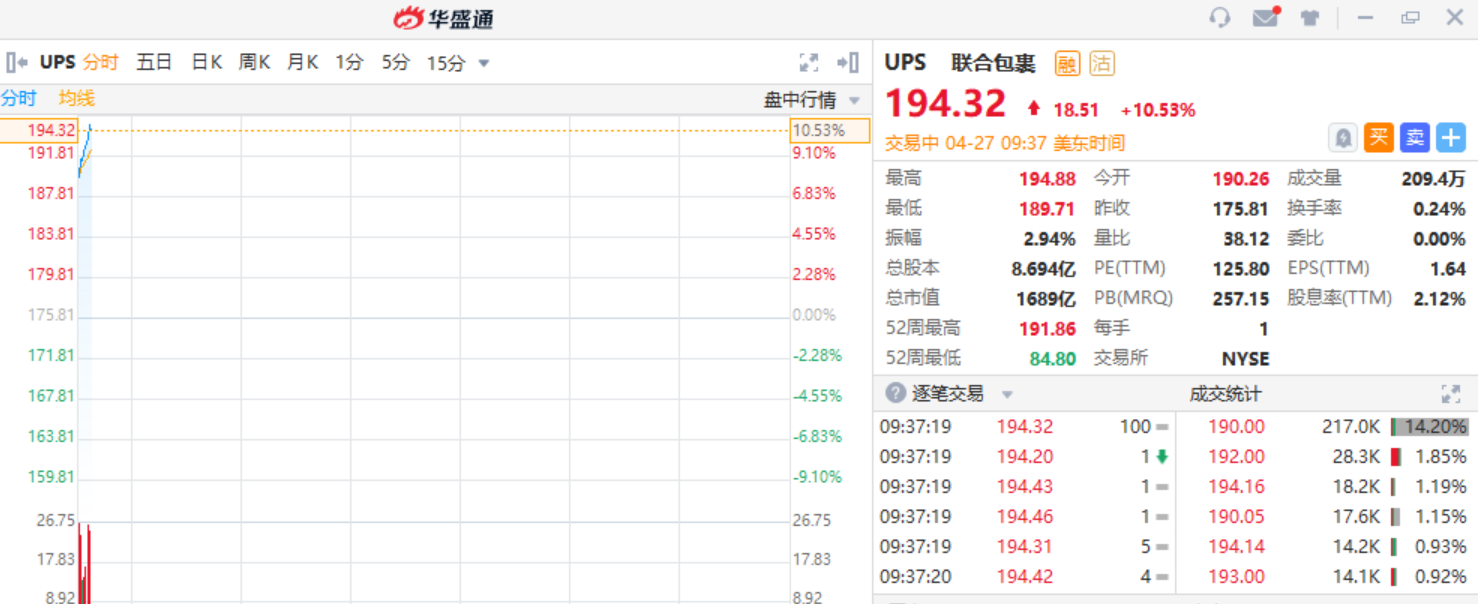Click the 成交统计 header
The image size is (1478, 604).
point(1225,394)
